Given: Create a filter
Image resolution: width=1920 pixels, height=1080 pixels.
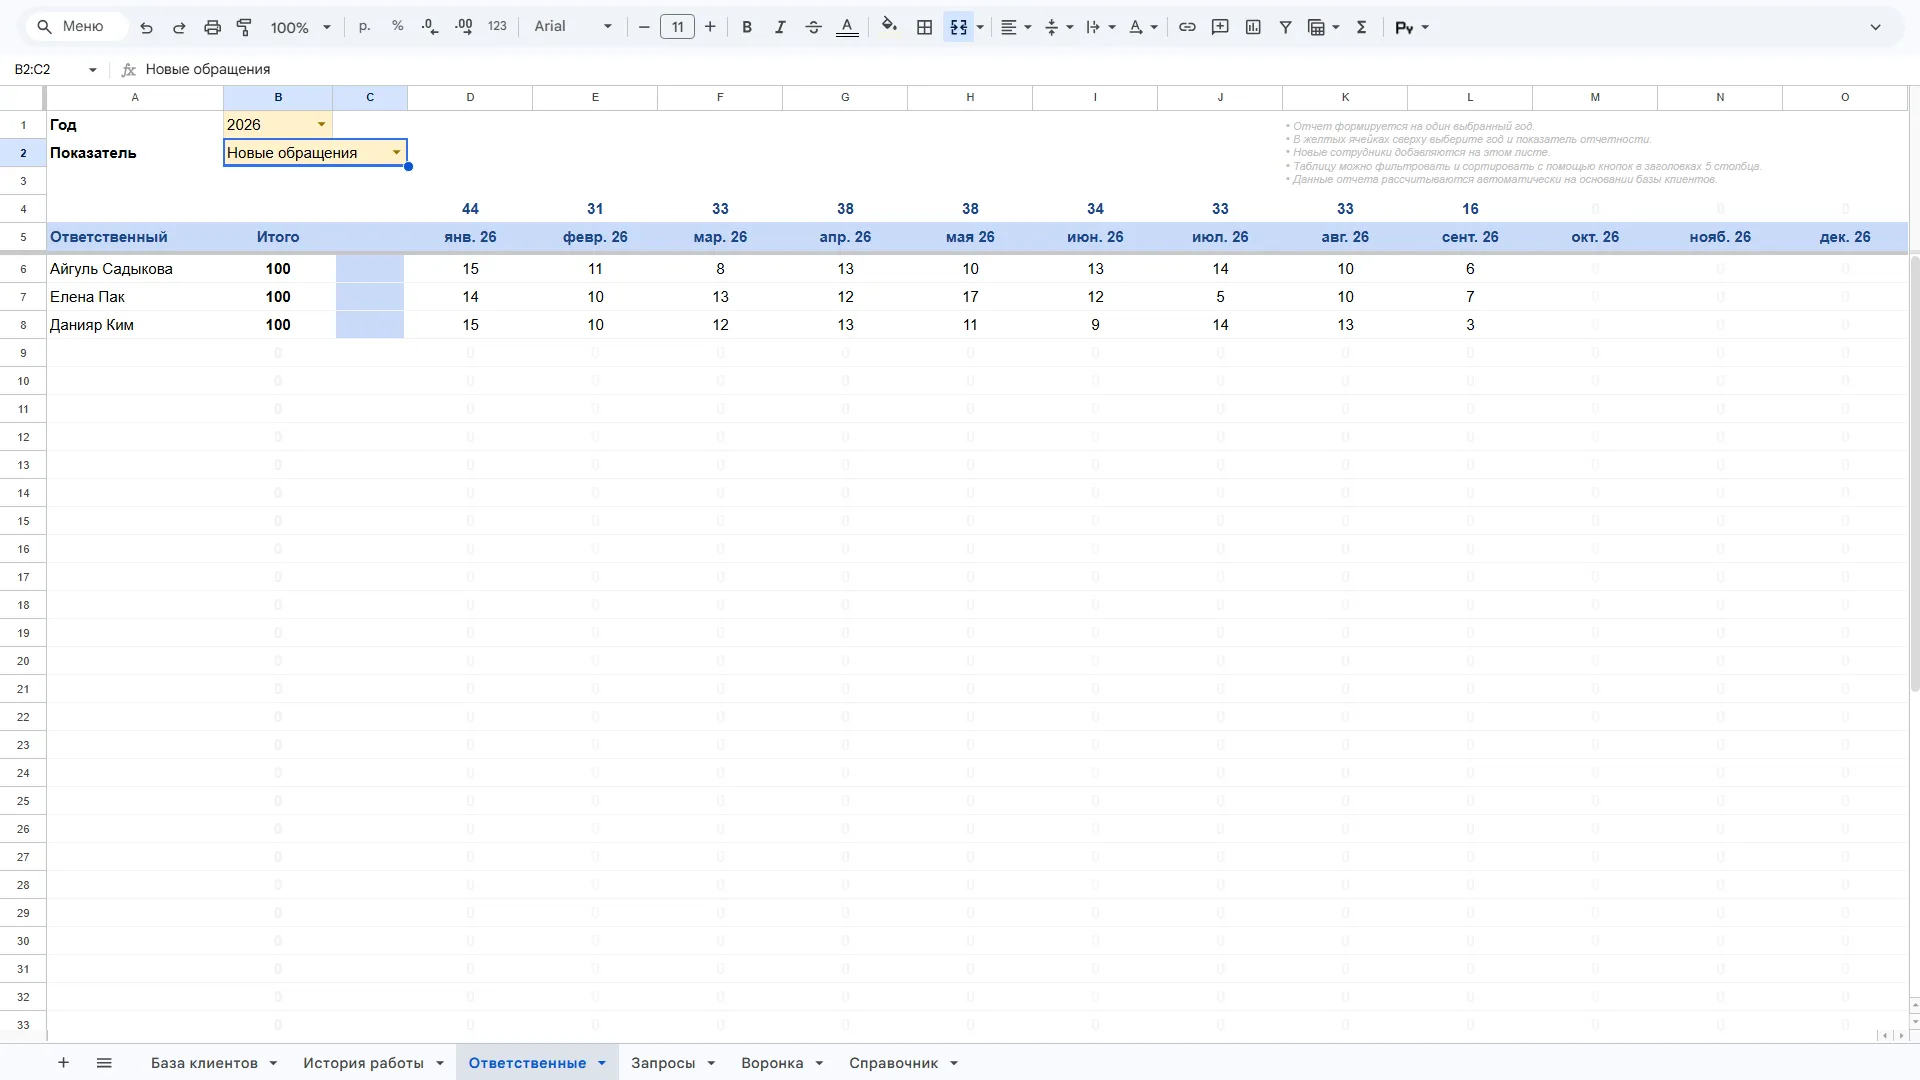Looking at the screenshot, I should [x=1286, y=27].
